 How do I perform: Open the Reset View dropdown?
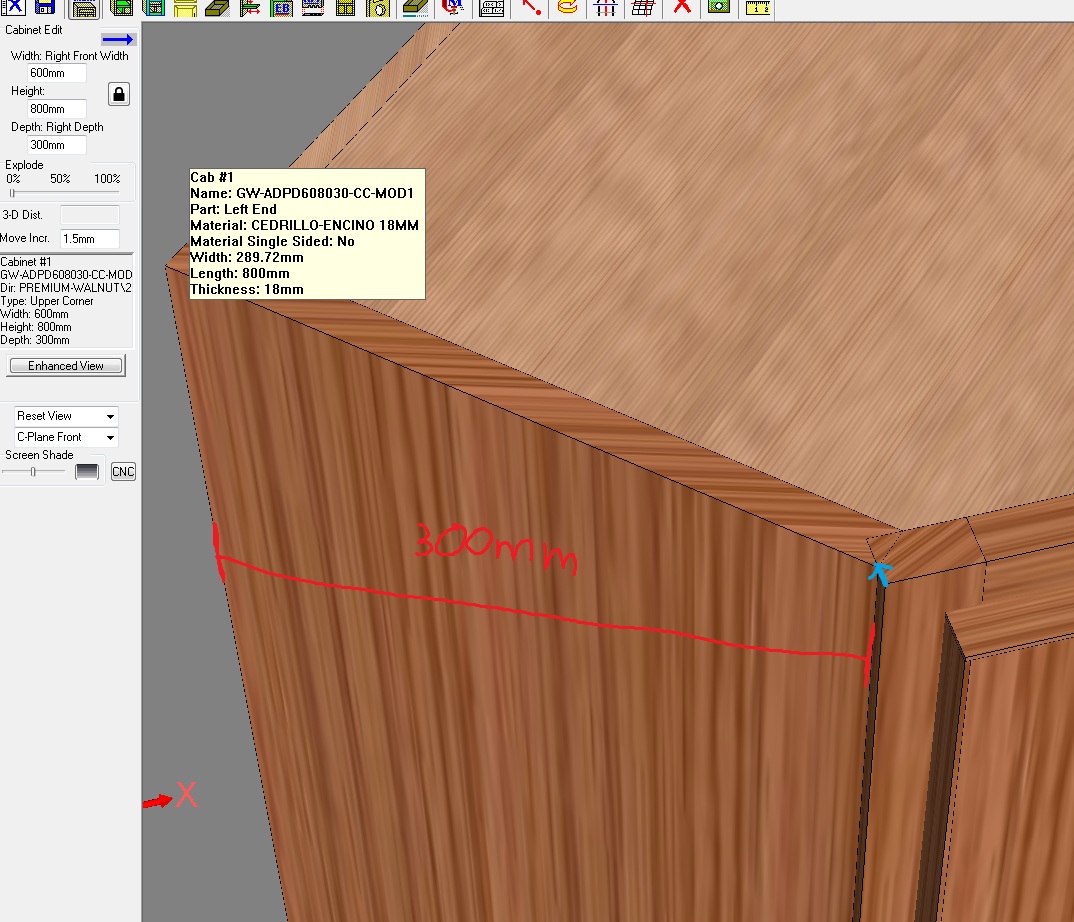point(66,416)
